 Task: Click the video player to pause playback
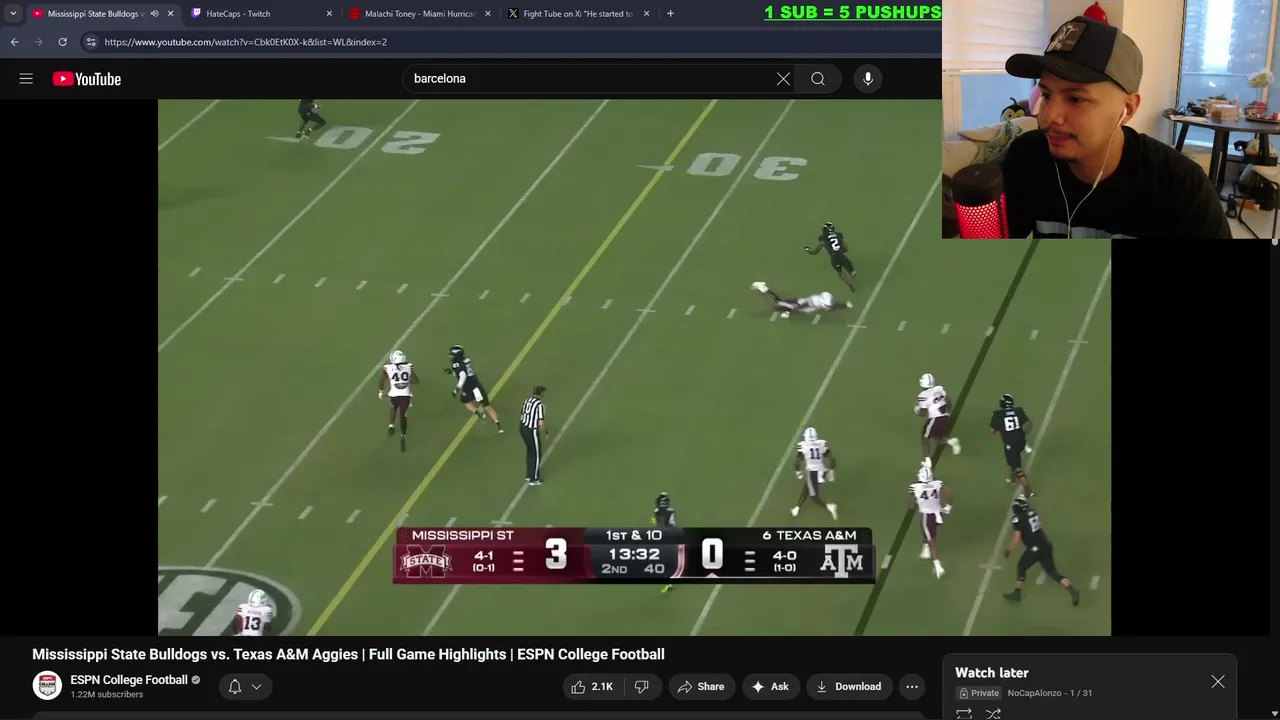634,367
